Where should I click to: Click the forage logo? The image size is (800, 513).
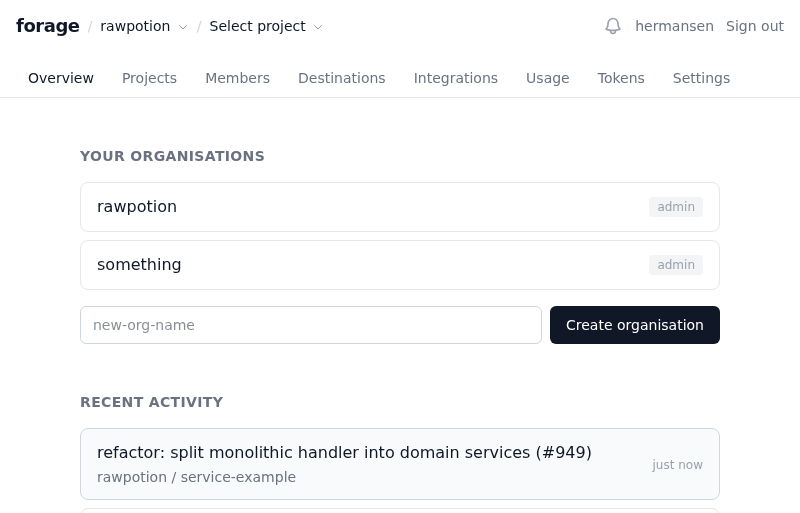coord(47,26)
